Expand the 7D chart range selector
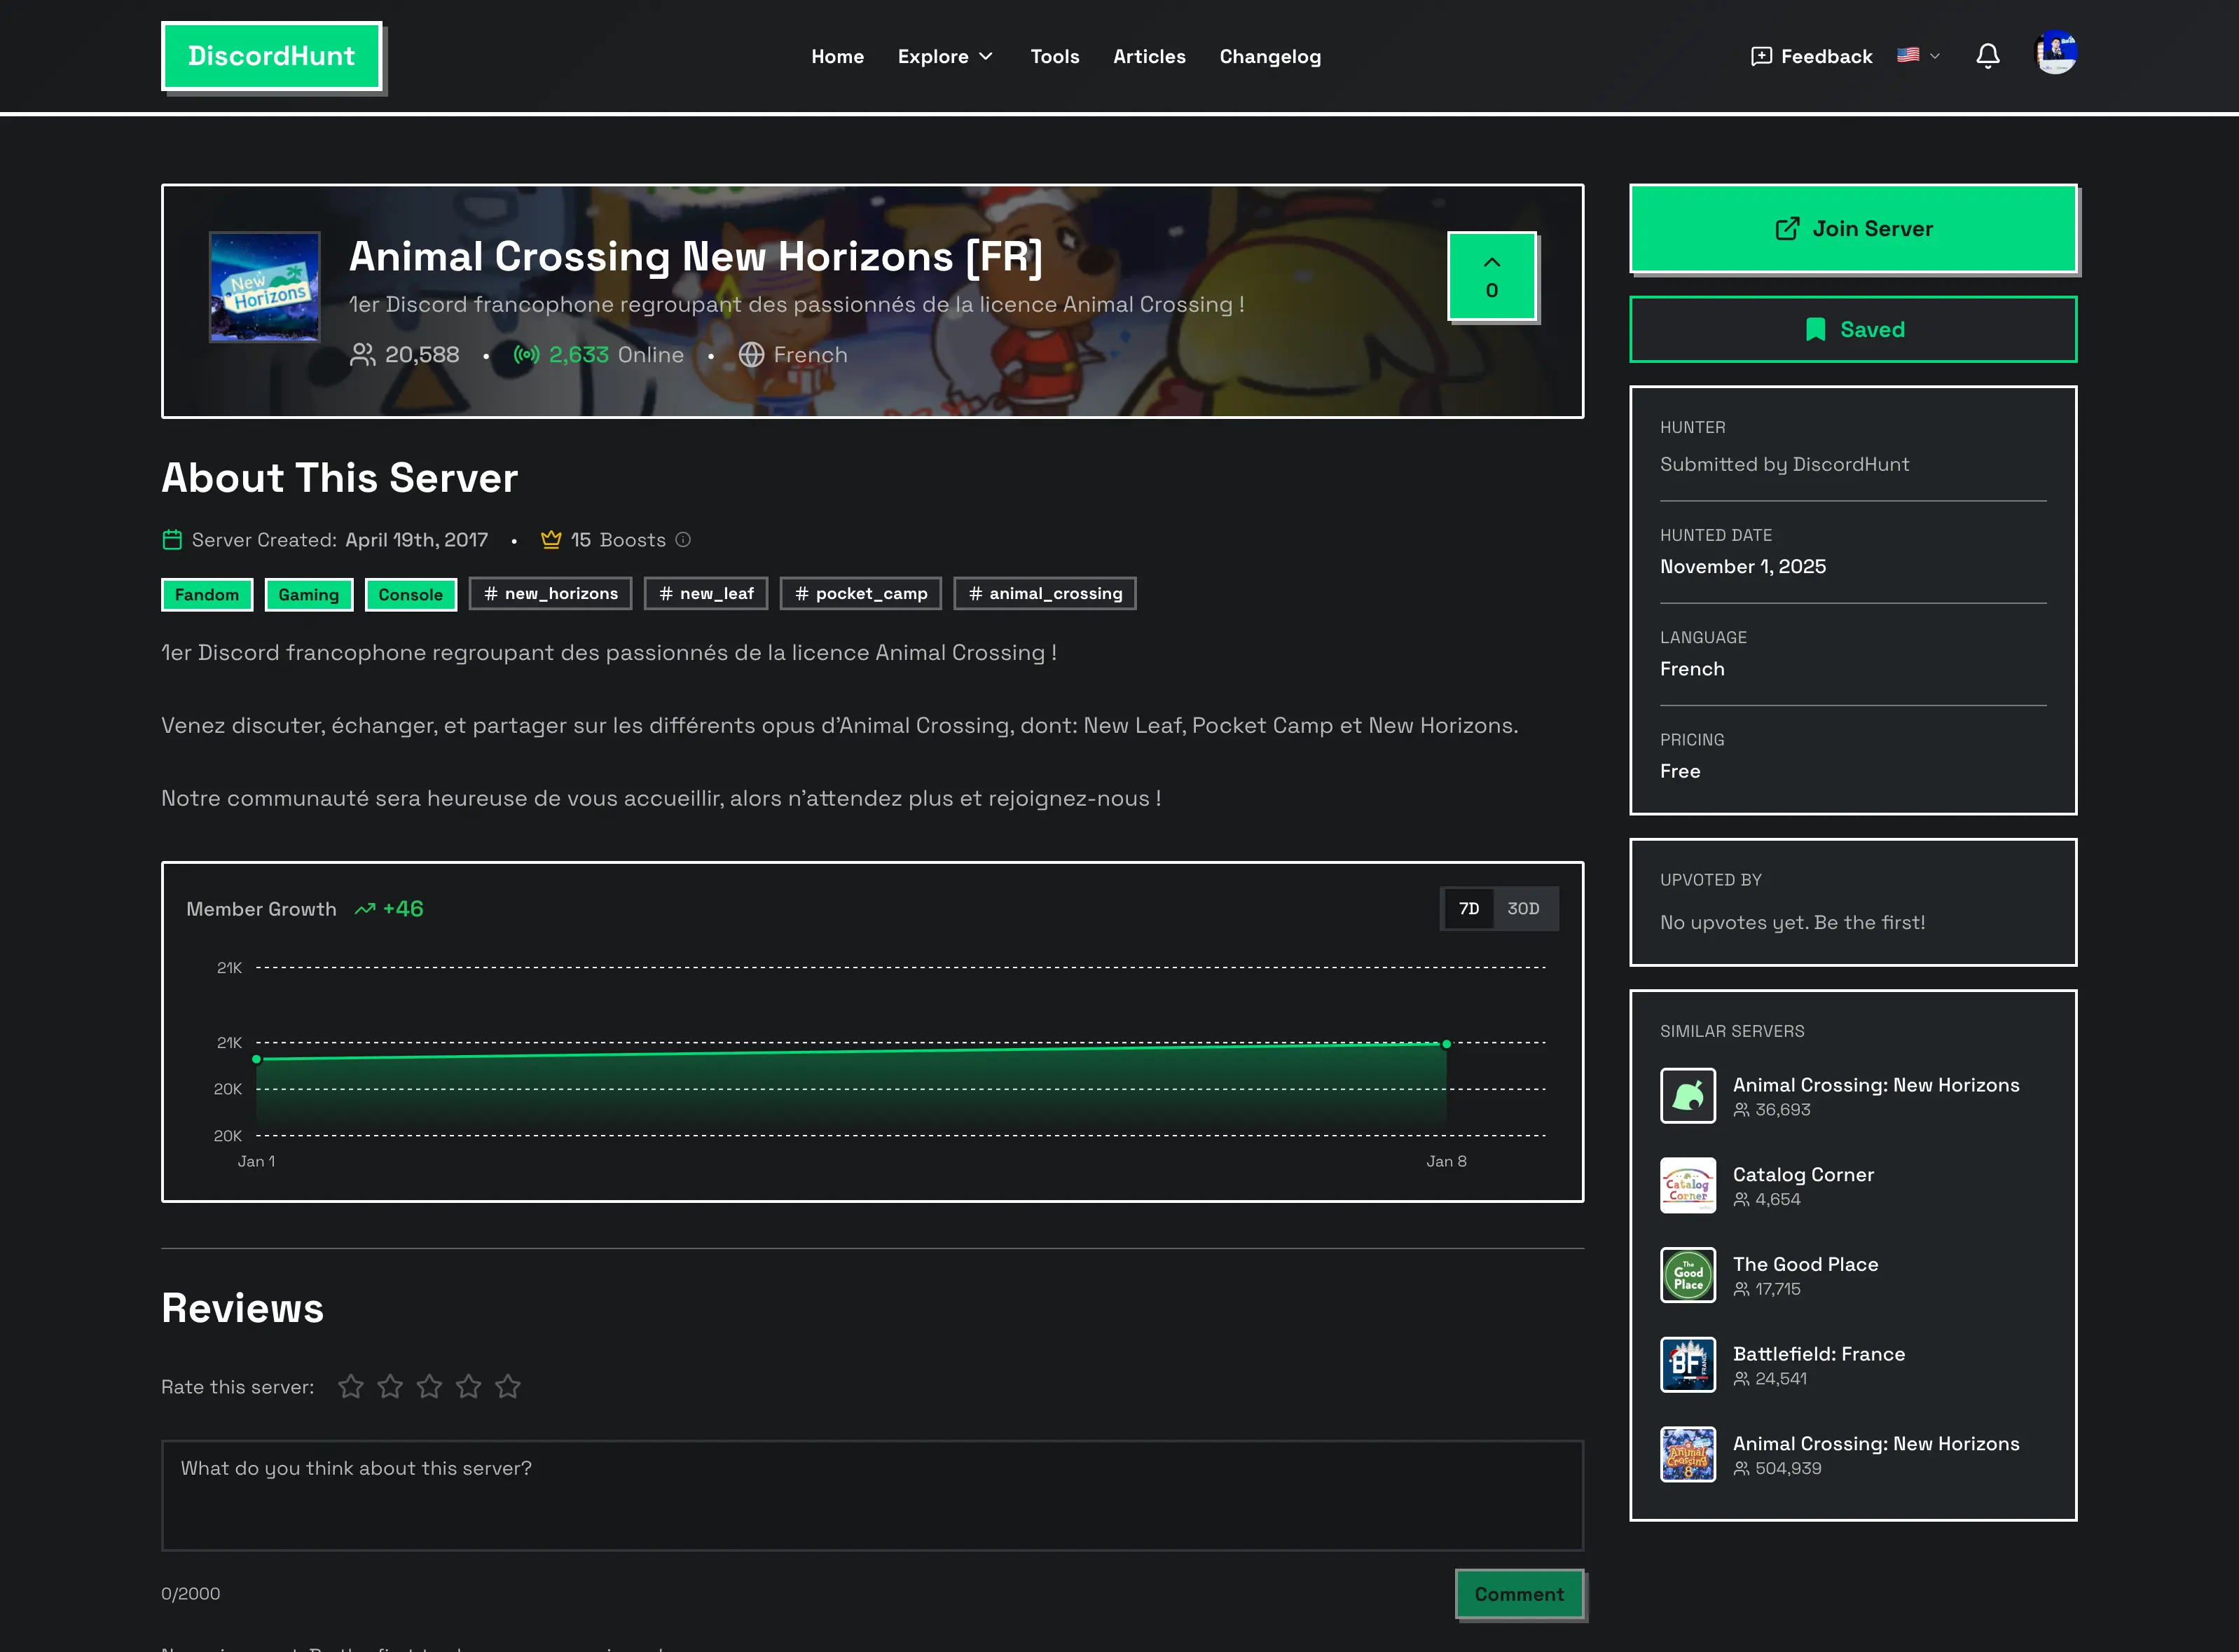Viewport: 2239px width, 1652px height. 1468,908
